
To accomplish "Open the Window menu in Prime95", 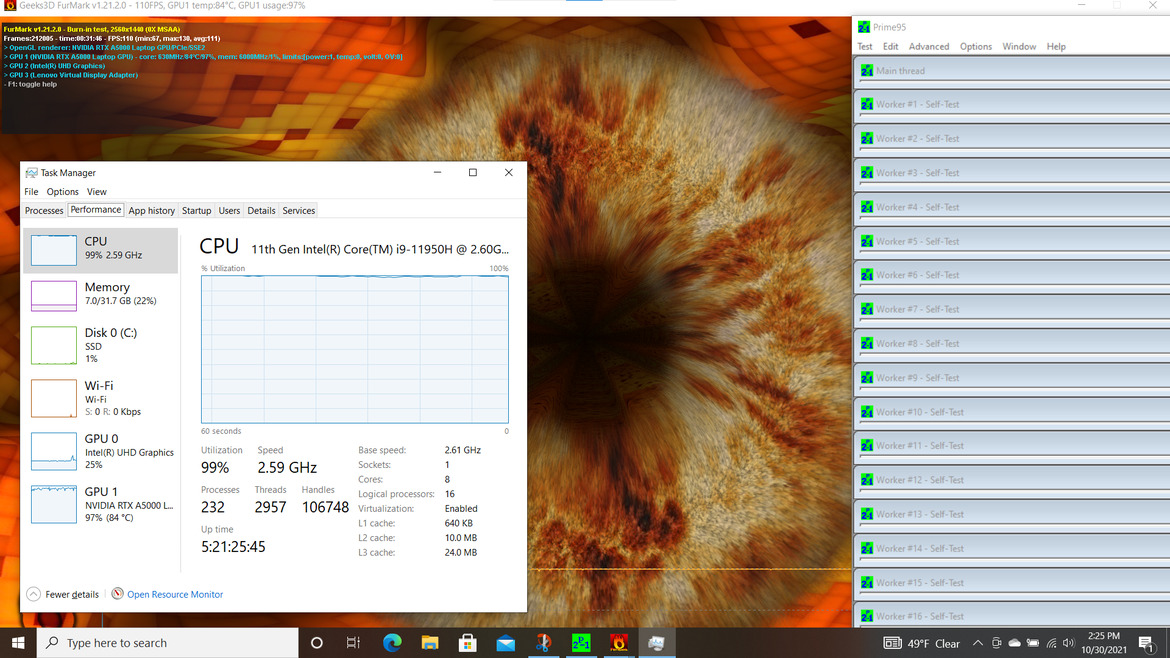I will point(1019,46).
